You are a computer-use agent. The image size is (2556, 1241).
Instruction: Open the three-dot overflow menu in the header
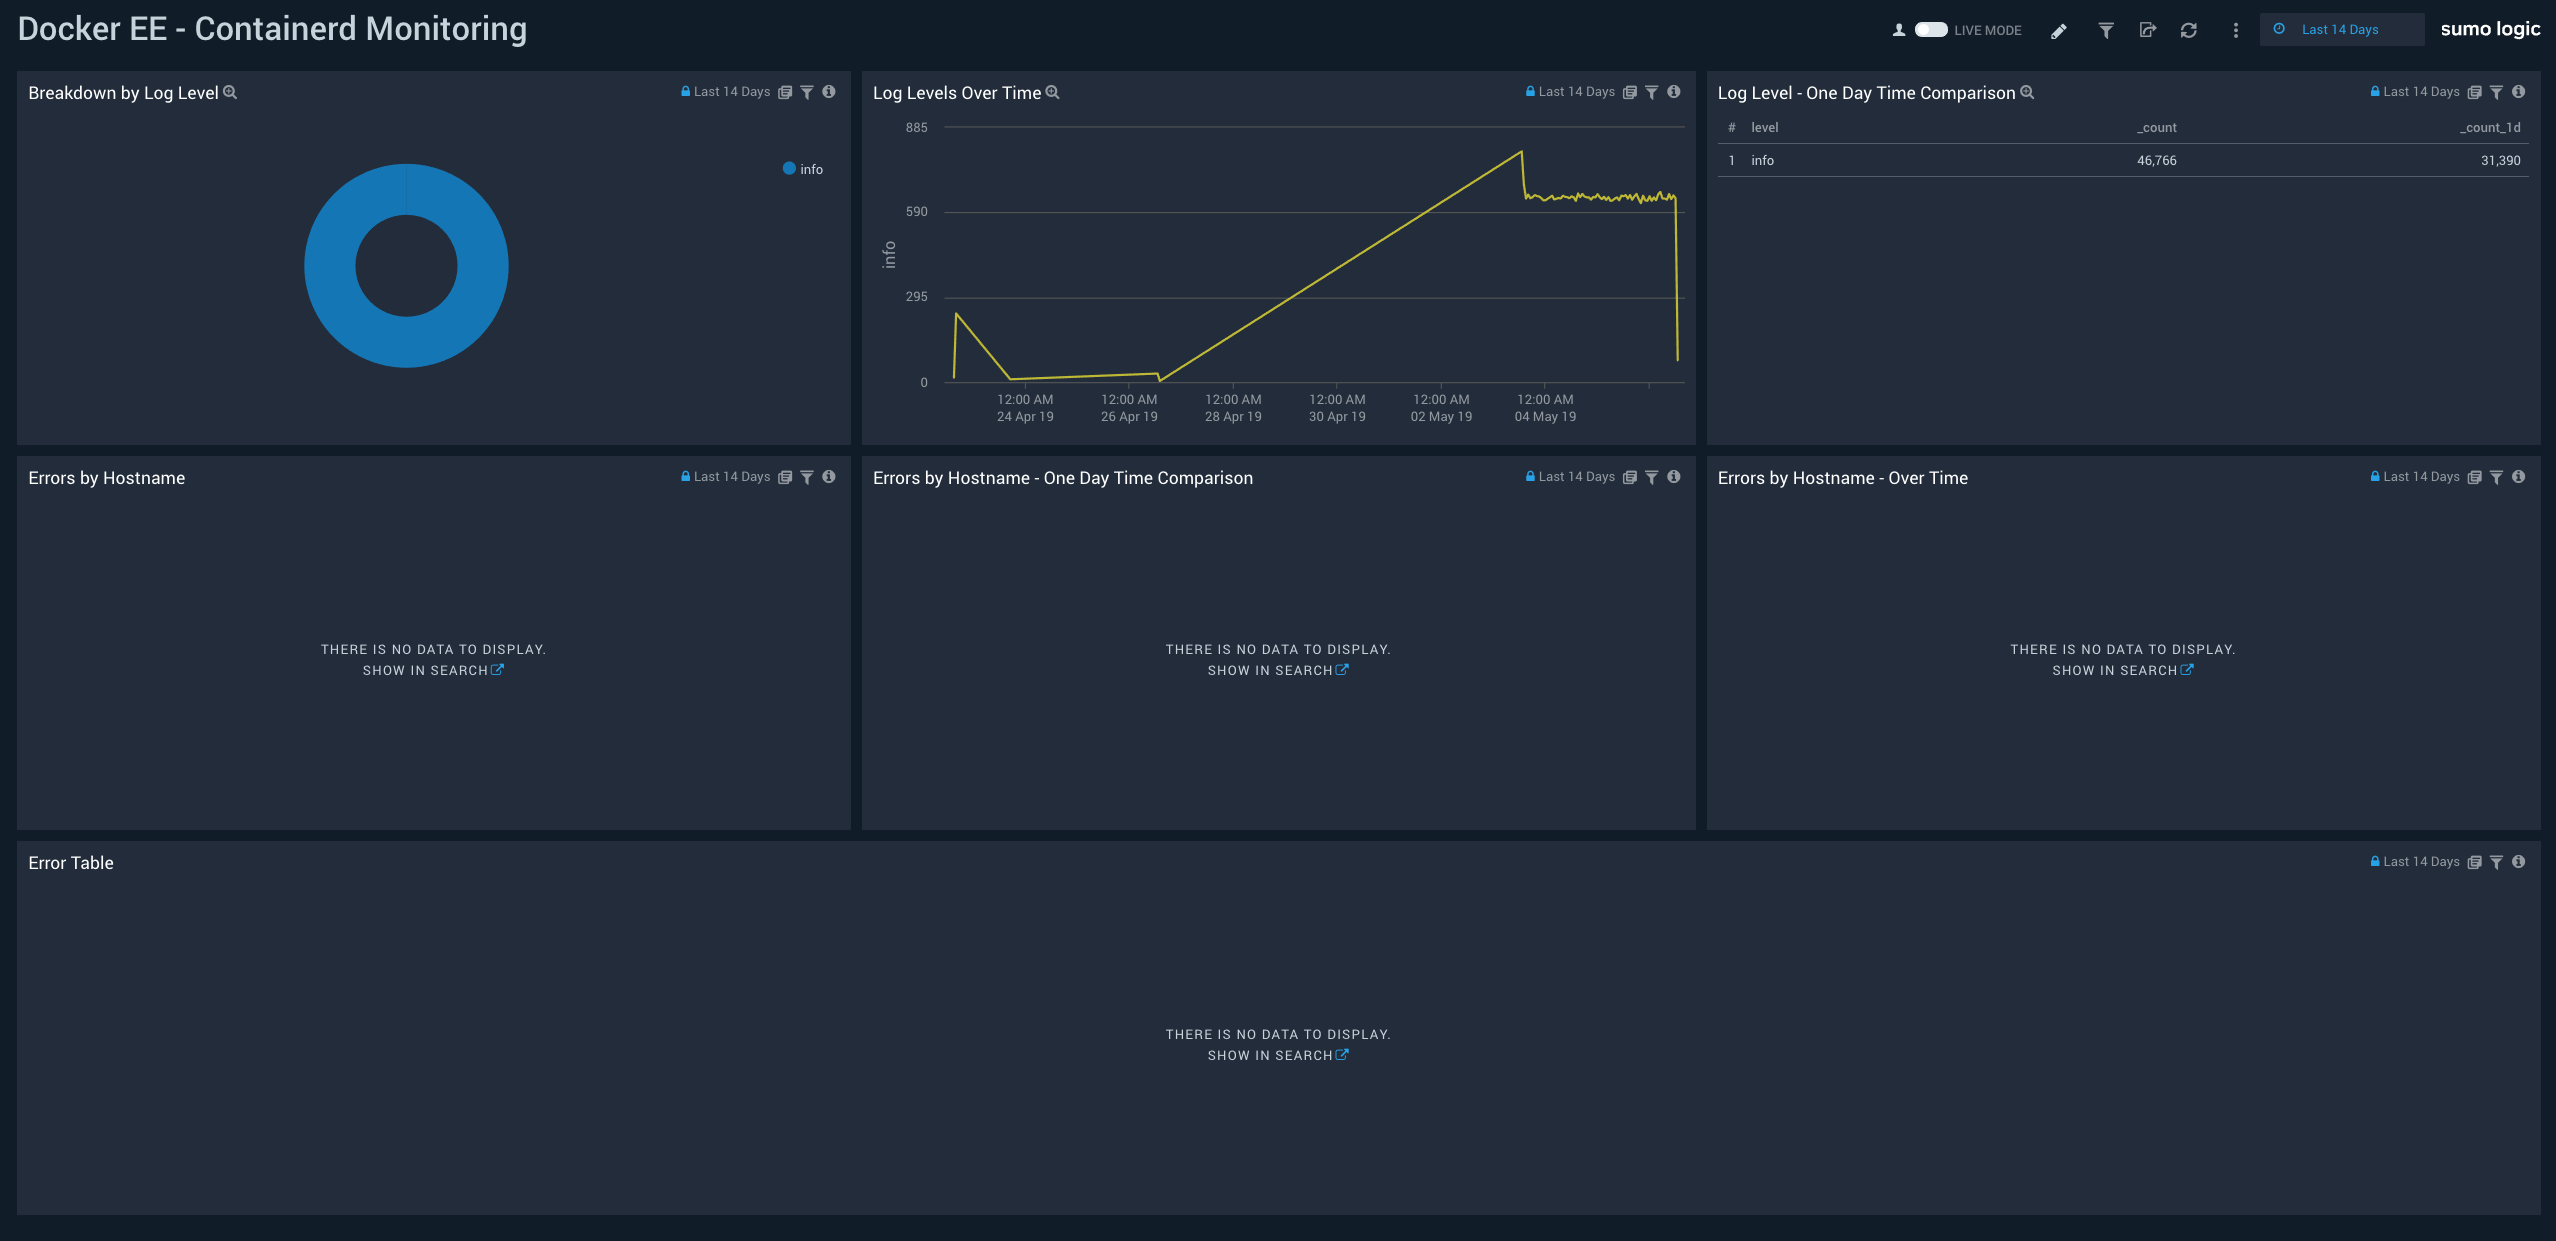[x=2235, y=30]
